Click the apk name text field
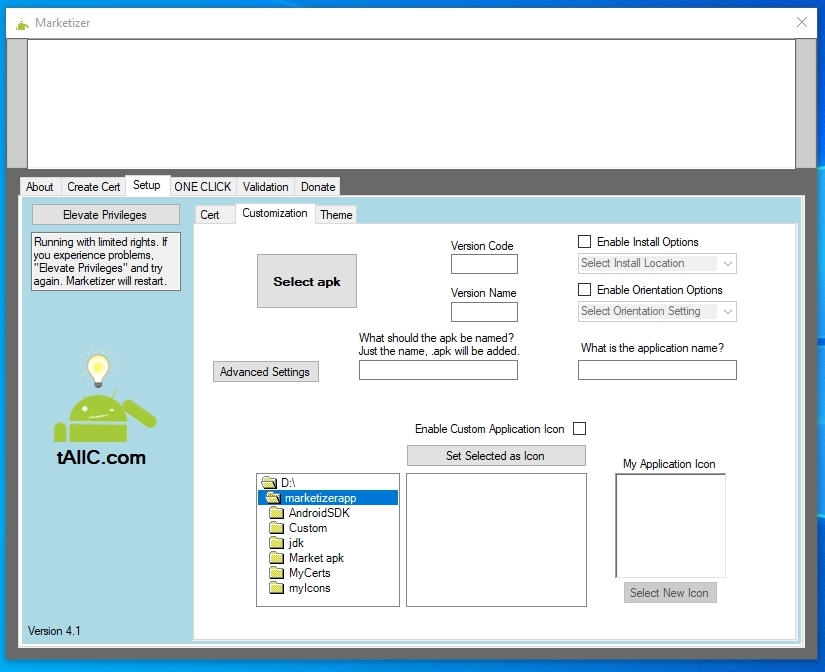The width and height of the screenshot is (825, 672). [438, 370]
